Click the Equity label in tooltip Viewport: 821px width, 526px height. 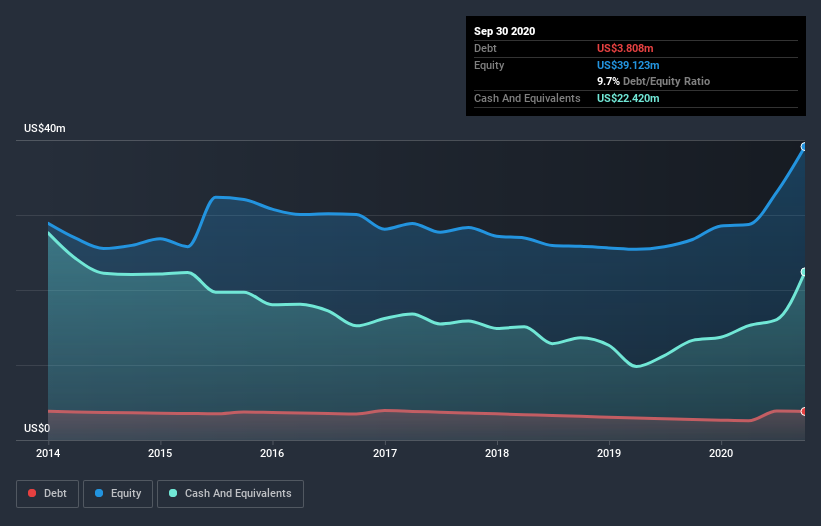489,65
